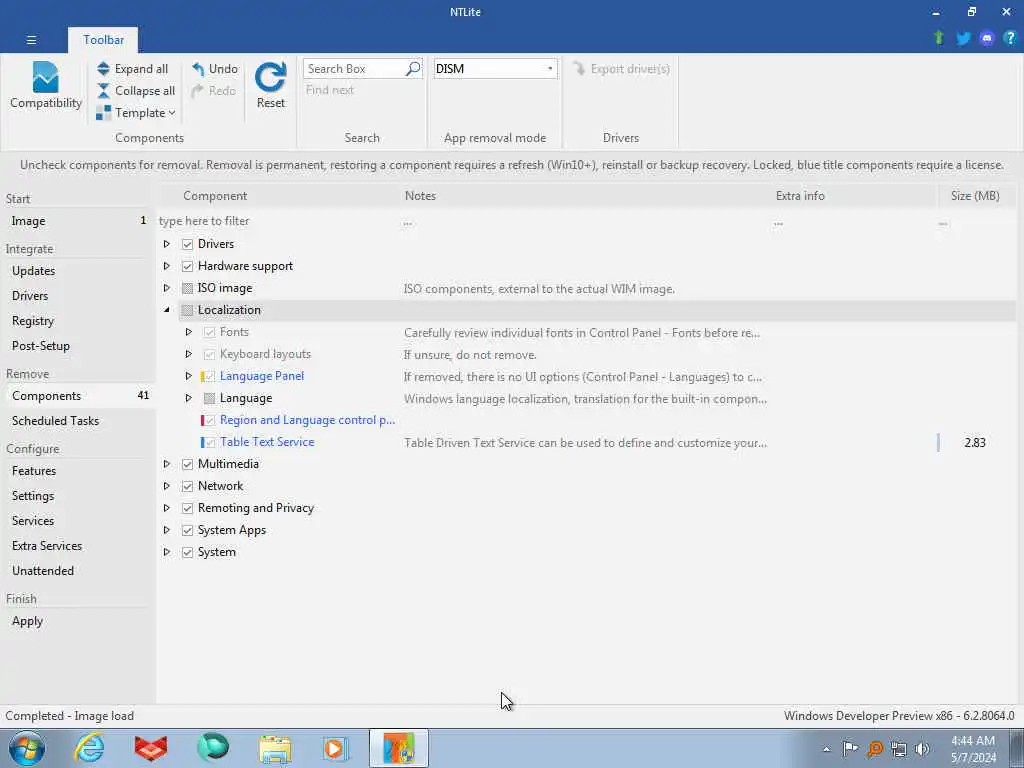Open Scheduled Tasks page

pyautogui.click(x=77, y=421)
